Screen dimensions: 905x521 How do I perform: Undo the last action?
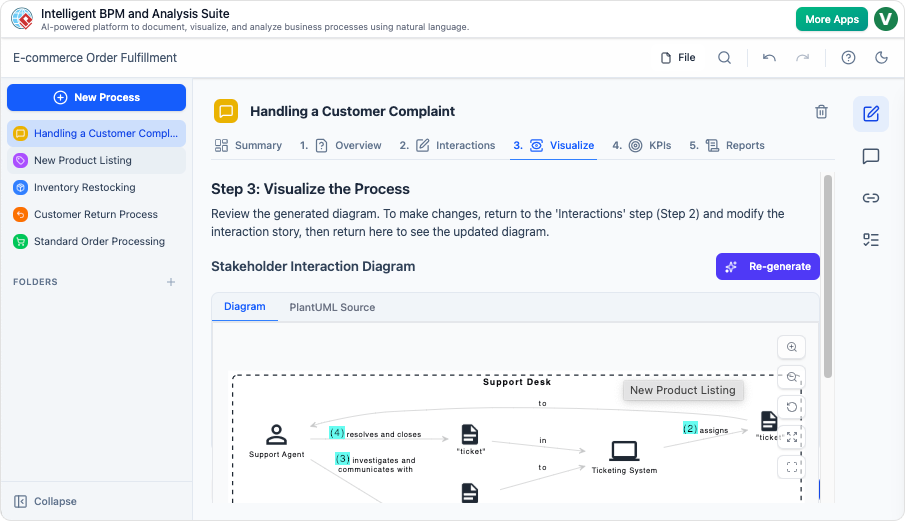(x=769, y=58)
